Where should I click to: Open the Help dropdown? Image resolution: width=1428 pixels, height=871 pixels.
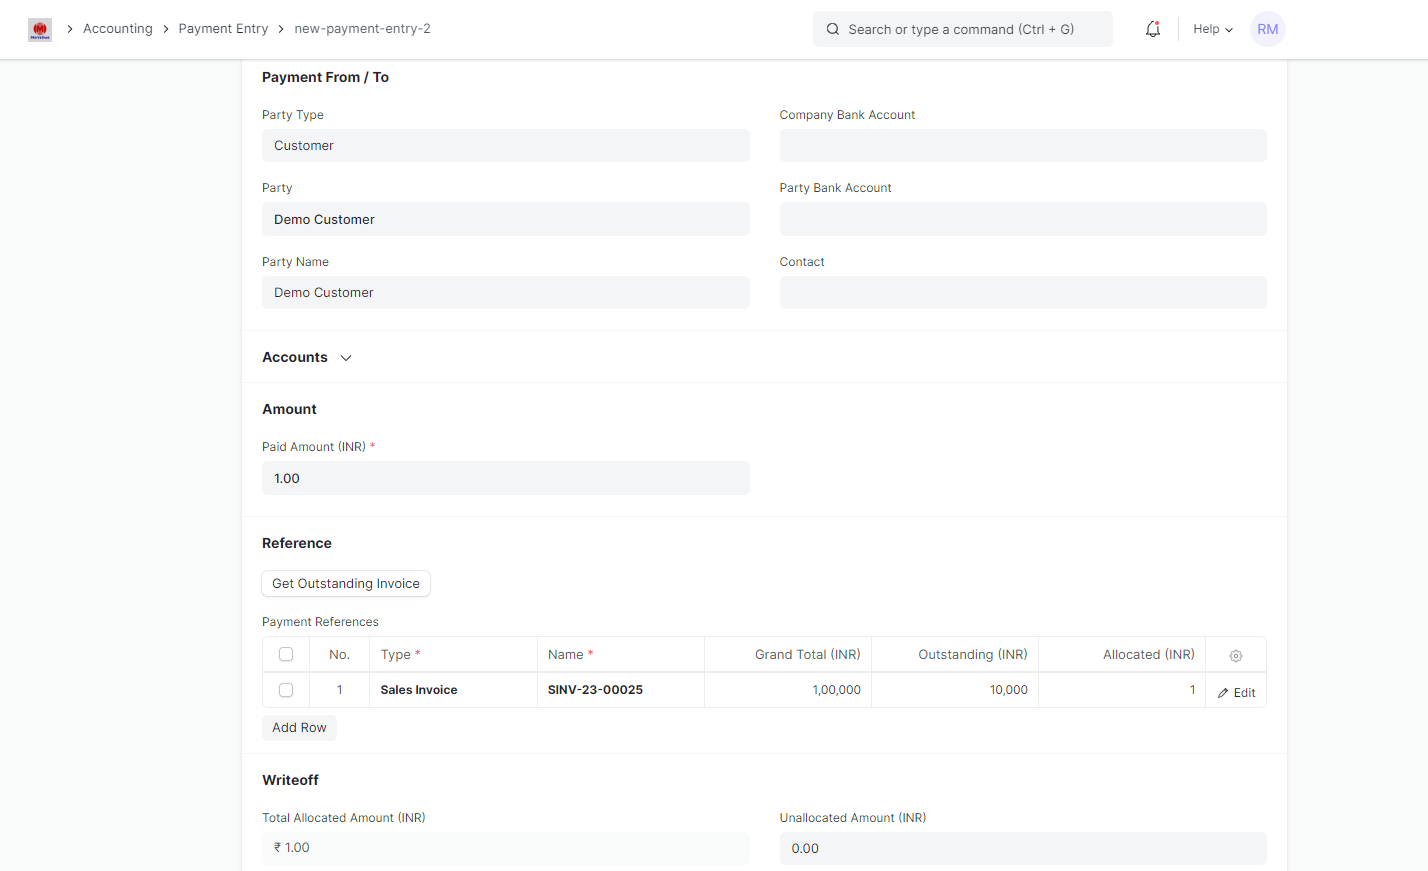coord(1213,29)
